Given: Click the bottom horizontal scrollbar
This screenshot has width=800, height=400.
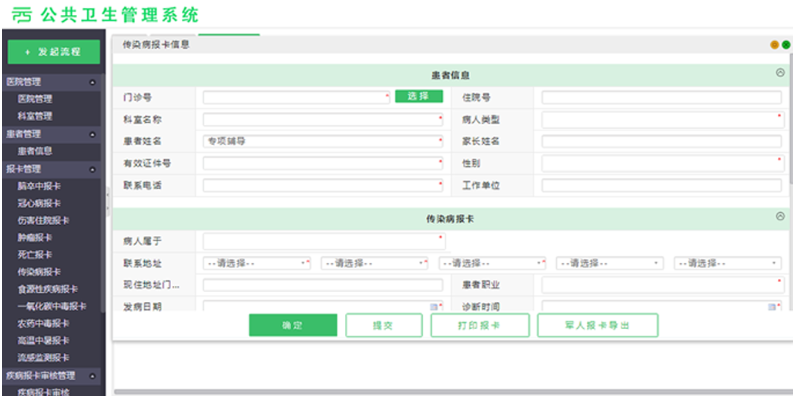Looking at the screenshot, I should [453, 392].
